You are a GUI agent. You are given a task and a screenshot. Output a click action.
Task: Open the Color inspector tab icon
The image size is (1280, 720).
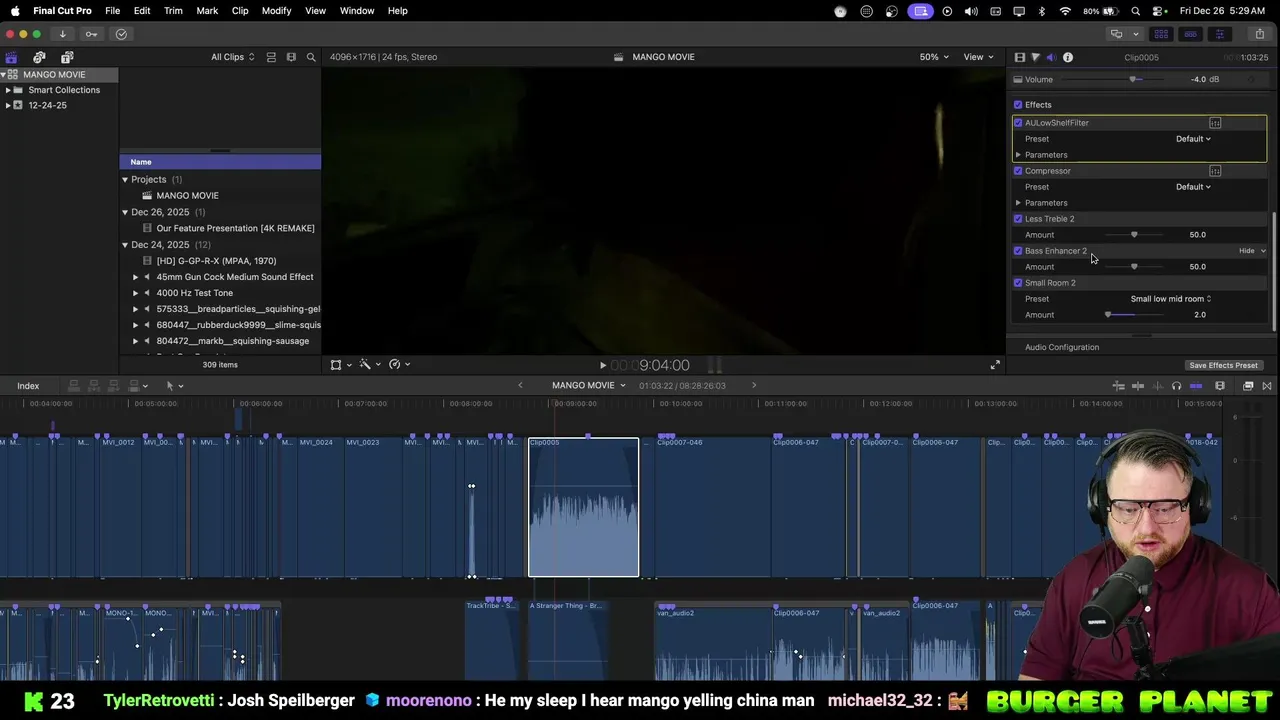coord(1035,57)
